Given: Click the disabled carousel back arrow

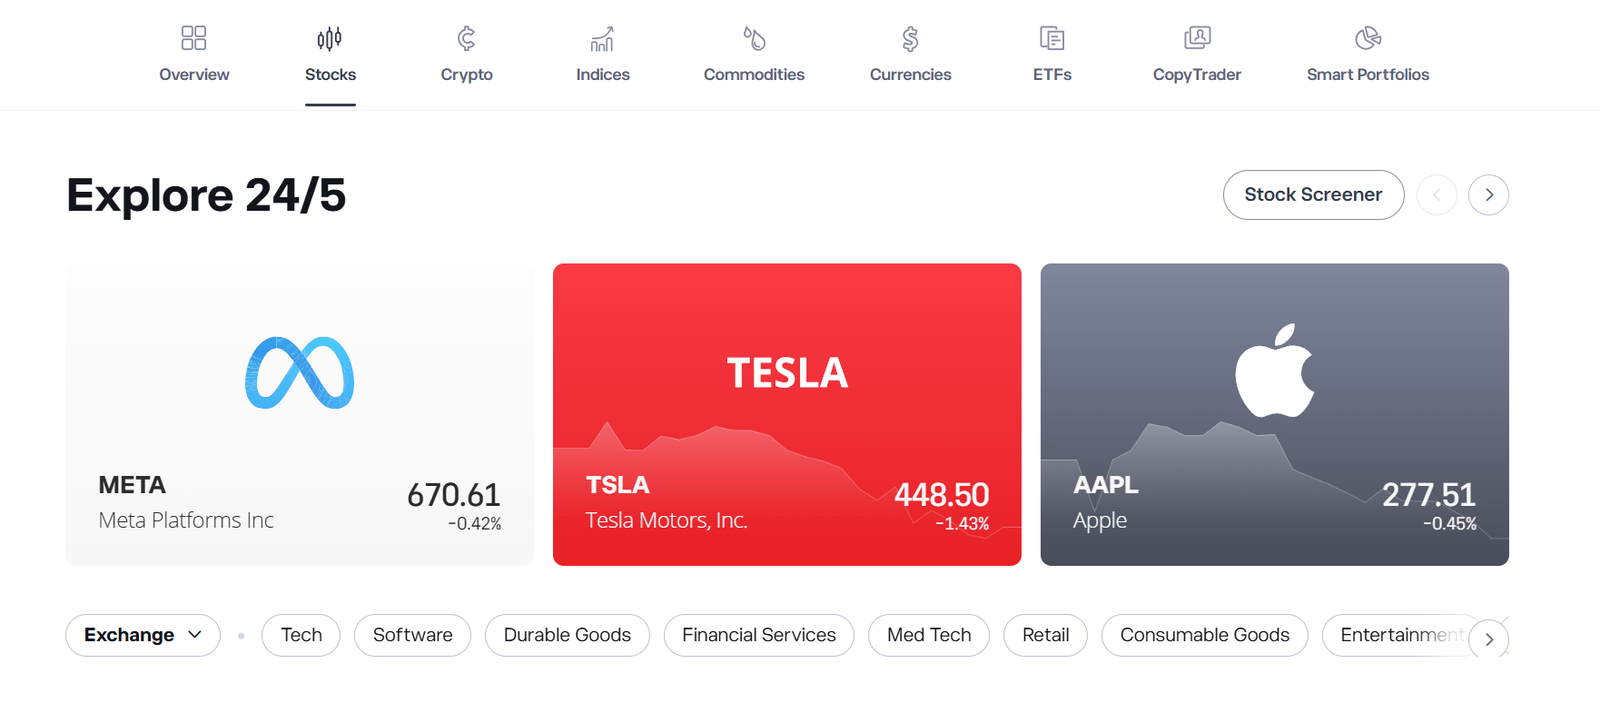Looking at the screenshot, I should [1437, 195].
